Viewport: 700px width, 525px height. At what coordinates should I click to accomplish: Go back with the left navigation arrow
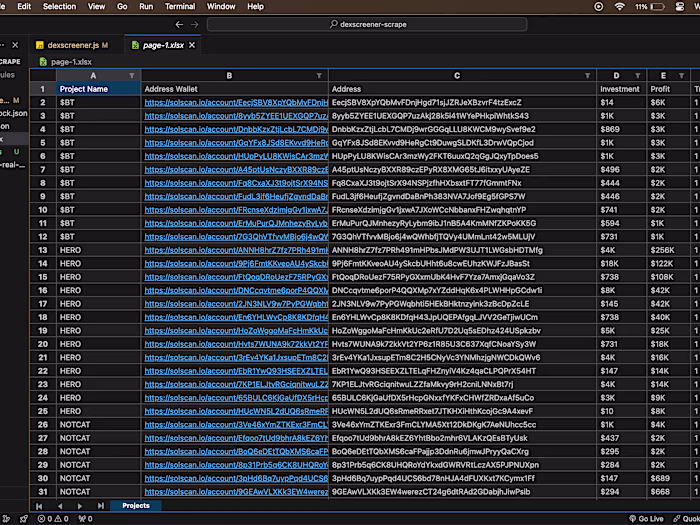point(179,25)
